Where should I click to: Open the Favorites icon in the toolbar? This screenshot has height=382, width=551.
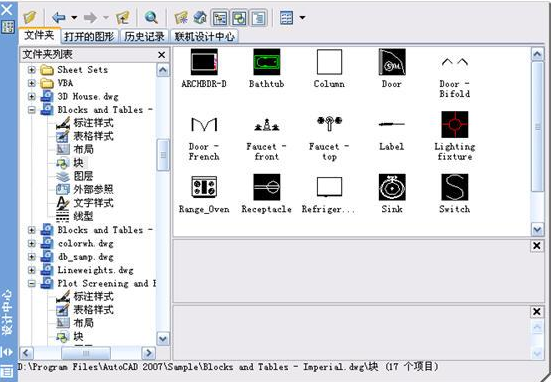181,18
